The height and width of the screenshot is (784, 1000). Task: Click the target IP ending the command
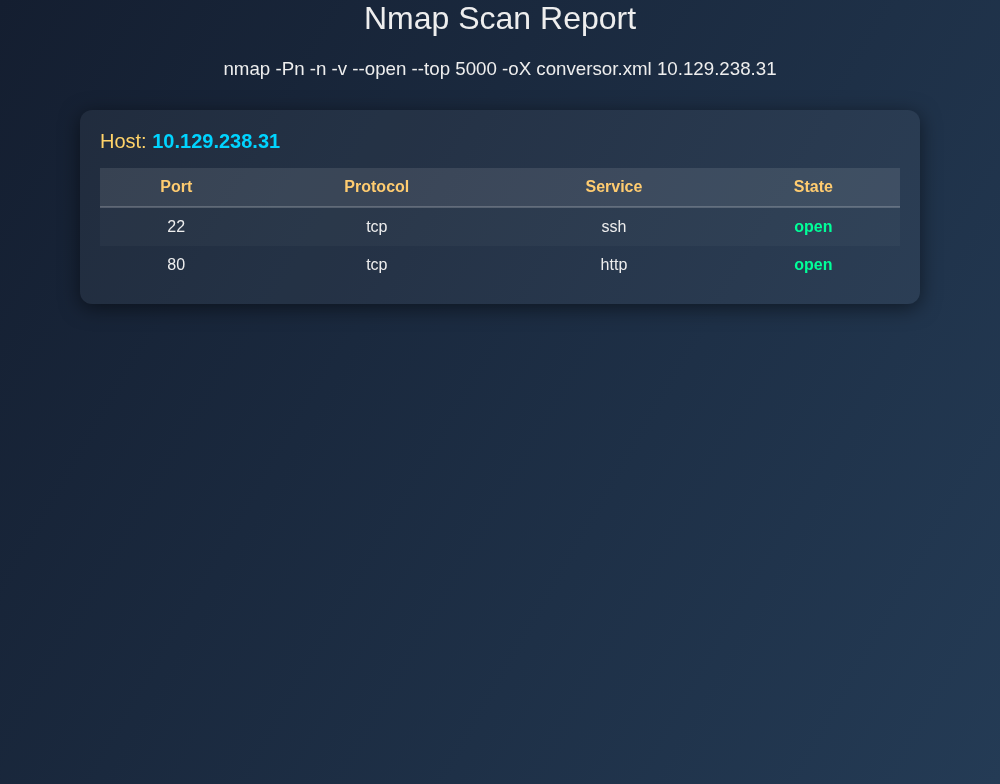point(716,69)
